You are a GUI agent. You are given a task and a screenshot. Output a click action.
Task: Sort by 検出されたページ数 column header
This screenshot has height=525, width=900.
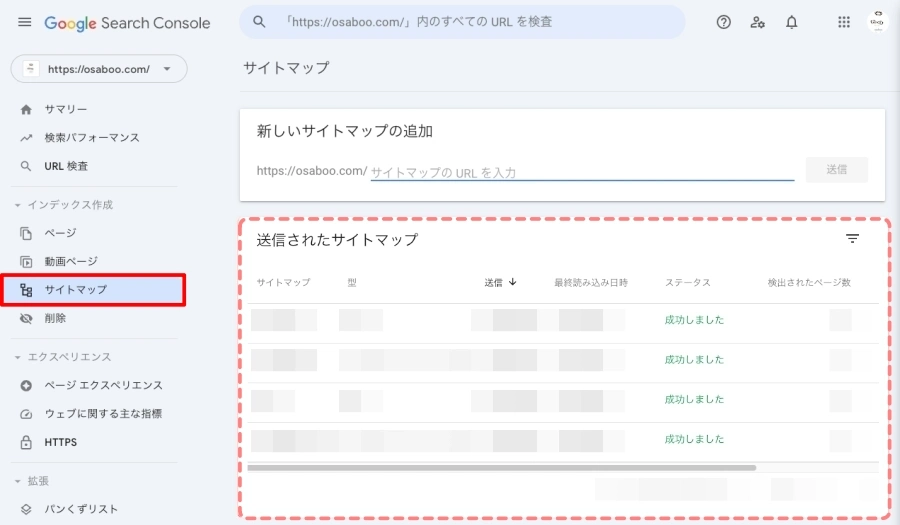tap(809, 282)
